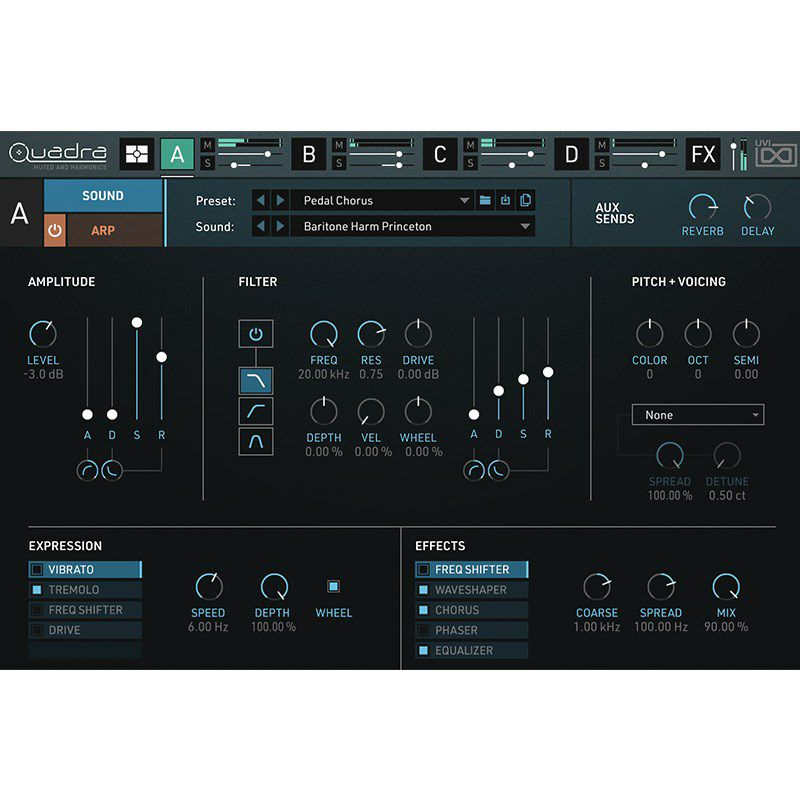This screenshot has height=800, width=800.
Task: Open the four-layer overview grid icon
Action: [137, 154]
